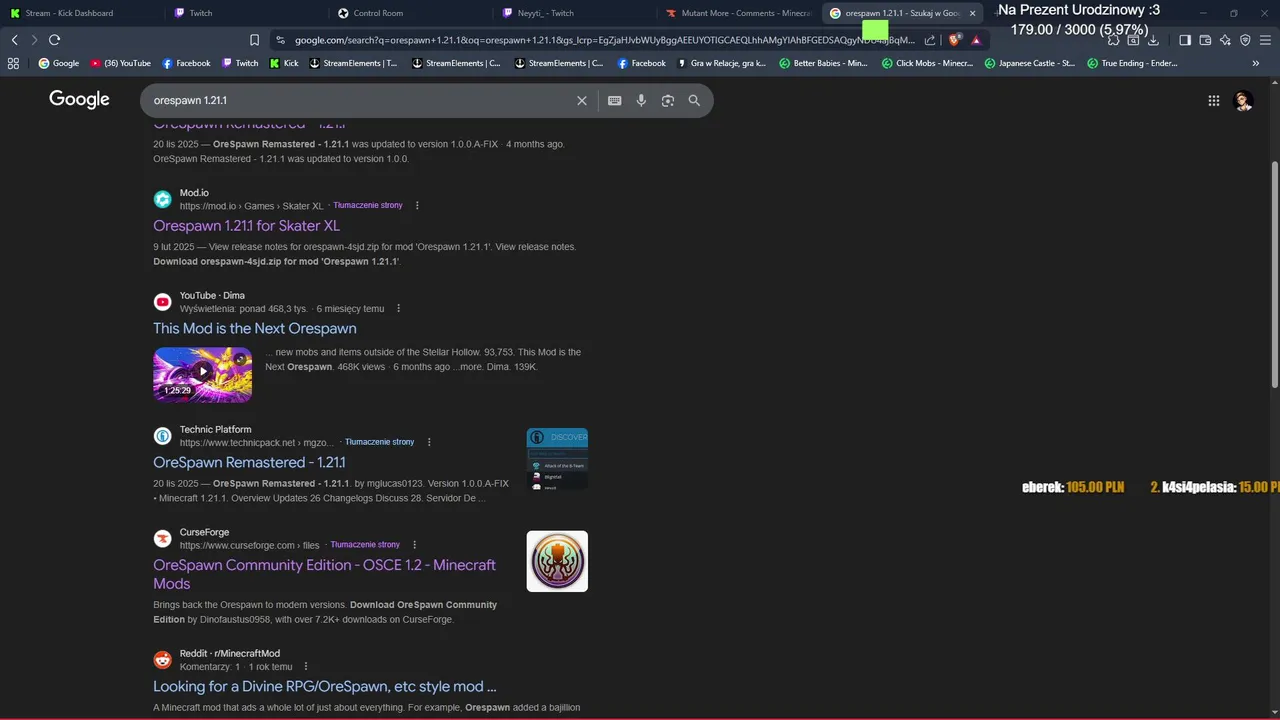Viewport: 1280px width, 720px height.
Task: Open Brave Shields lion icon
Action: tap(954, 40)
